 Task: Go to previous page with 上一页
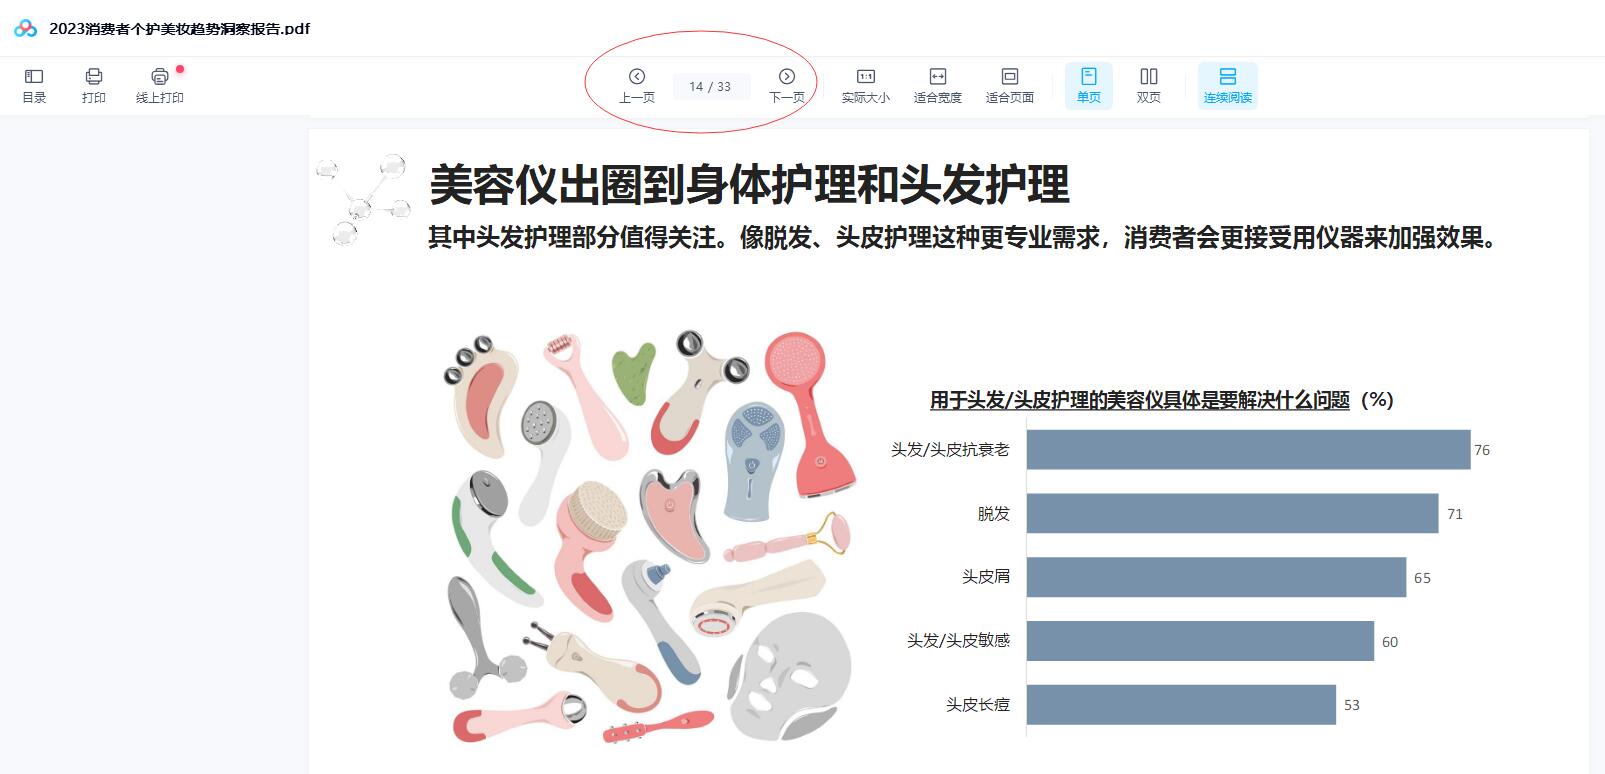637,85
